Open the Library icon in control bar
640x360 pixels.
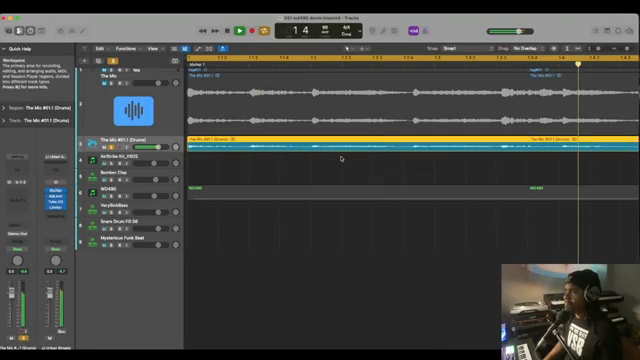pyautogui.click(x=8, y=31)
